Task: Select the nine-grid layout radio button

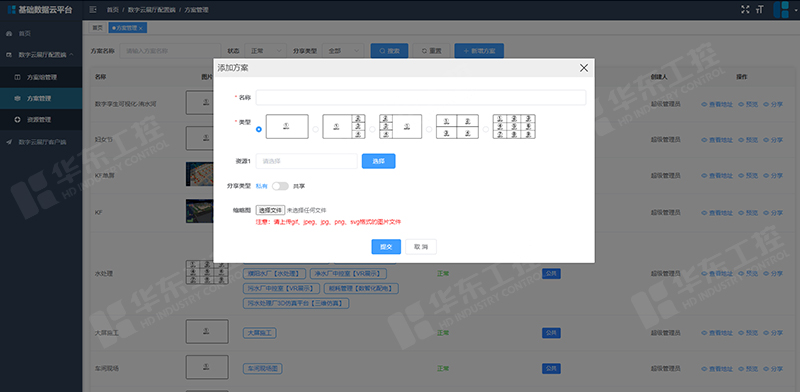Action: click(x=486, y=129)
